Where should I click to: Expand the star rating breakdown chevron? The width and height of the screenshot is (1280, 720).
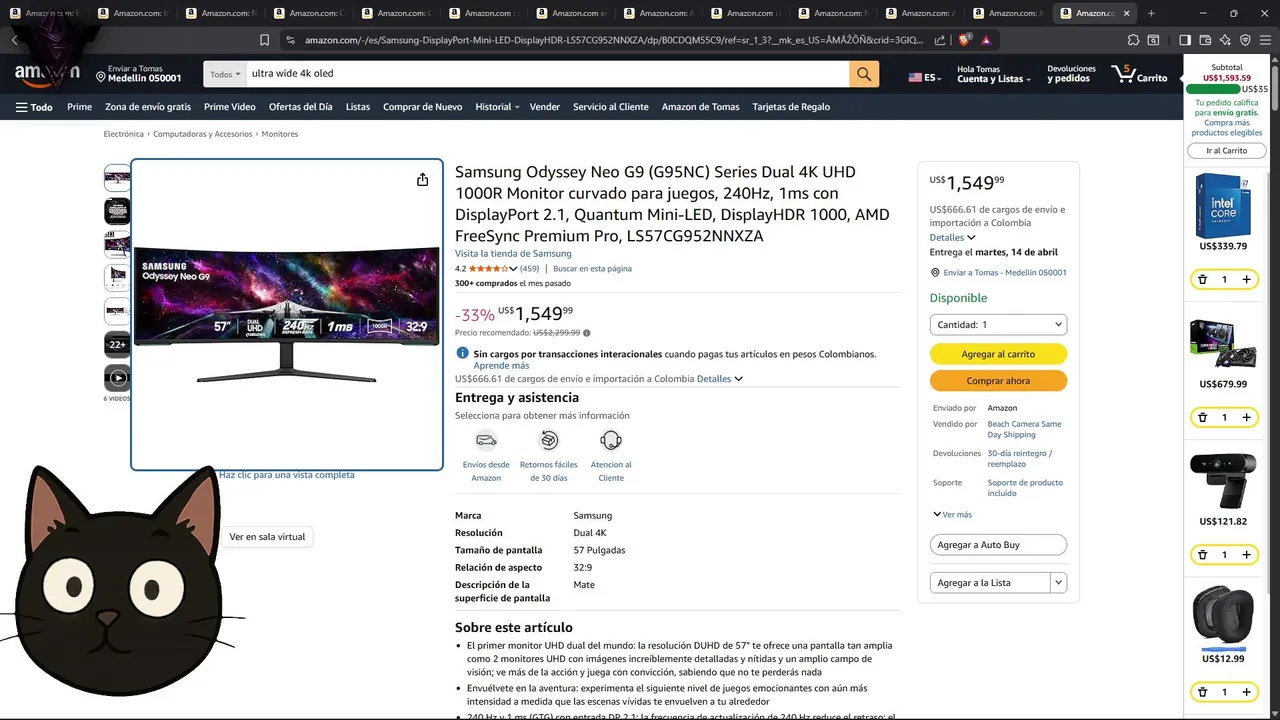(513, 269)
